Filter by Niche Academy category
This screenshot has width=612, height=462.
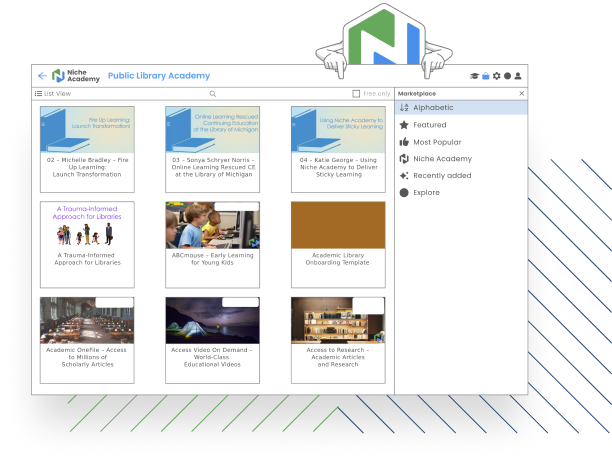442,159
